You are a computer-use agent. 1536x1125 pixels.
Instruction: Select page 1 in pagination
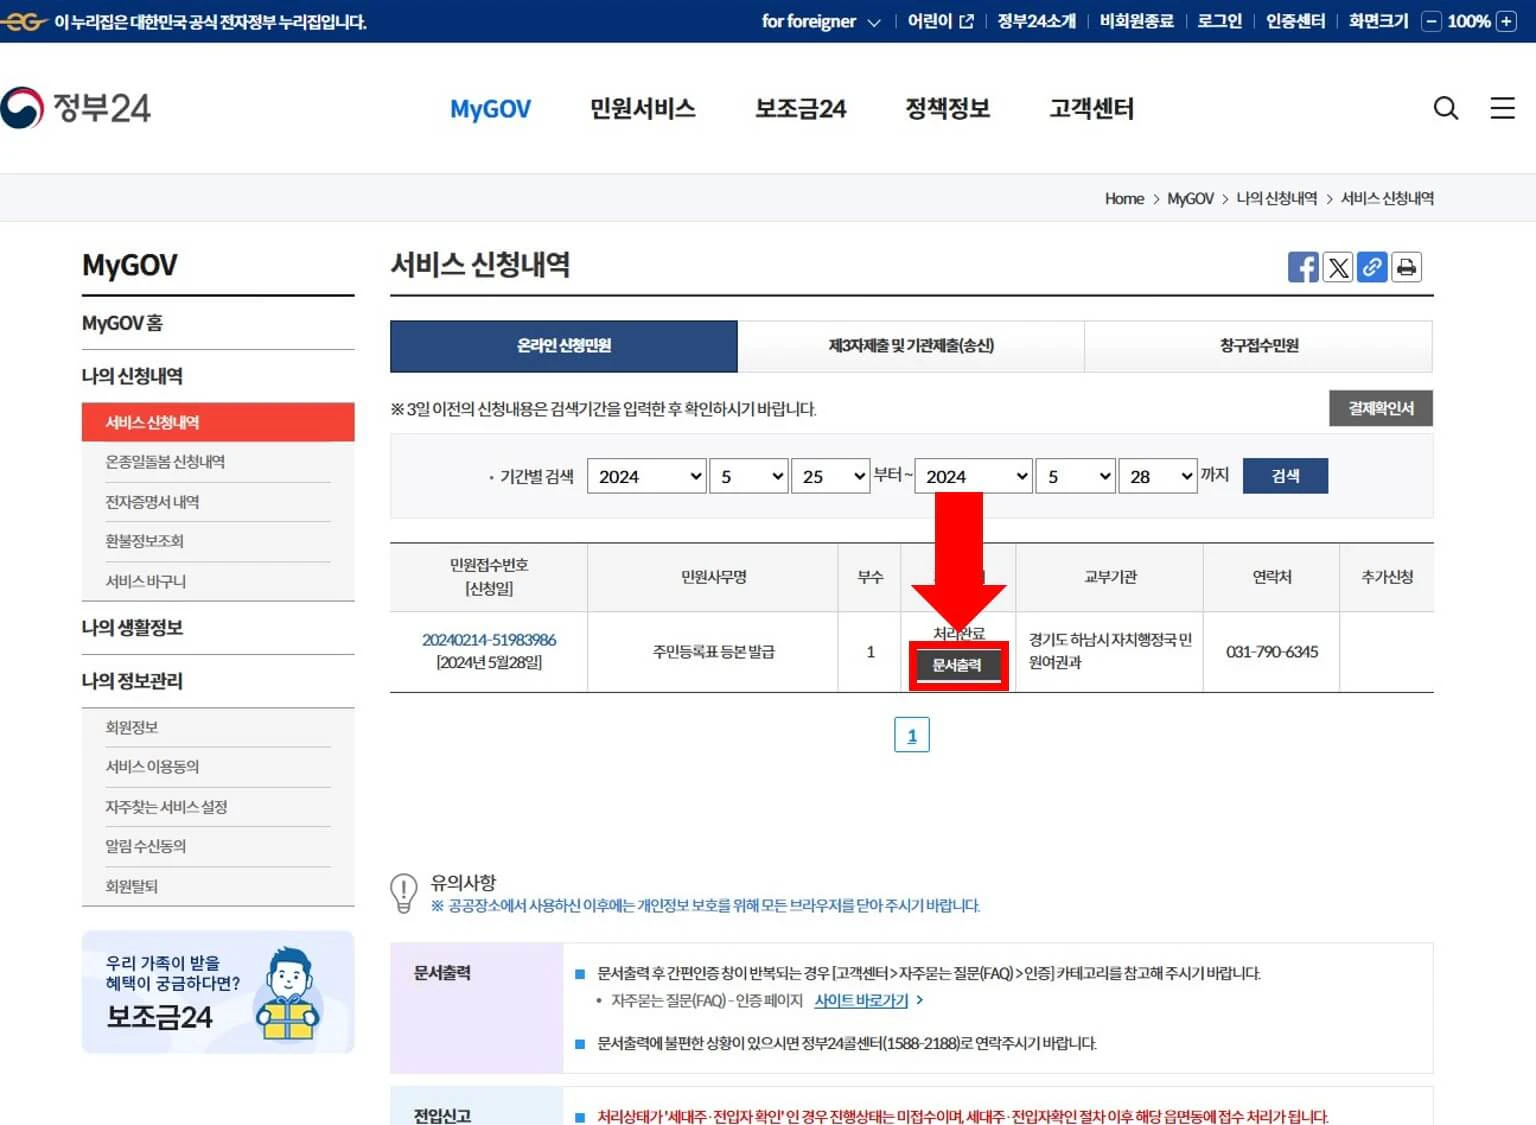click(x=911, y=733)
